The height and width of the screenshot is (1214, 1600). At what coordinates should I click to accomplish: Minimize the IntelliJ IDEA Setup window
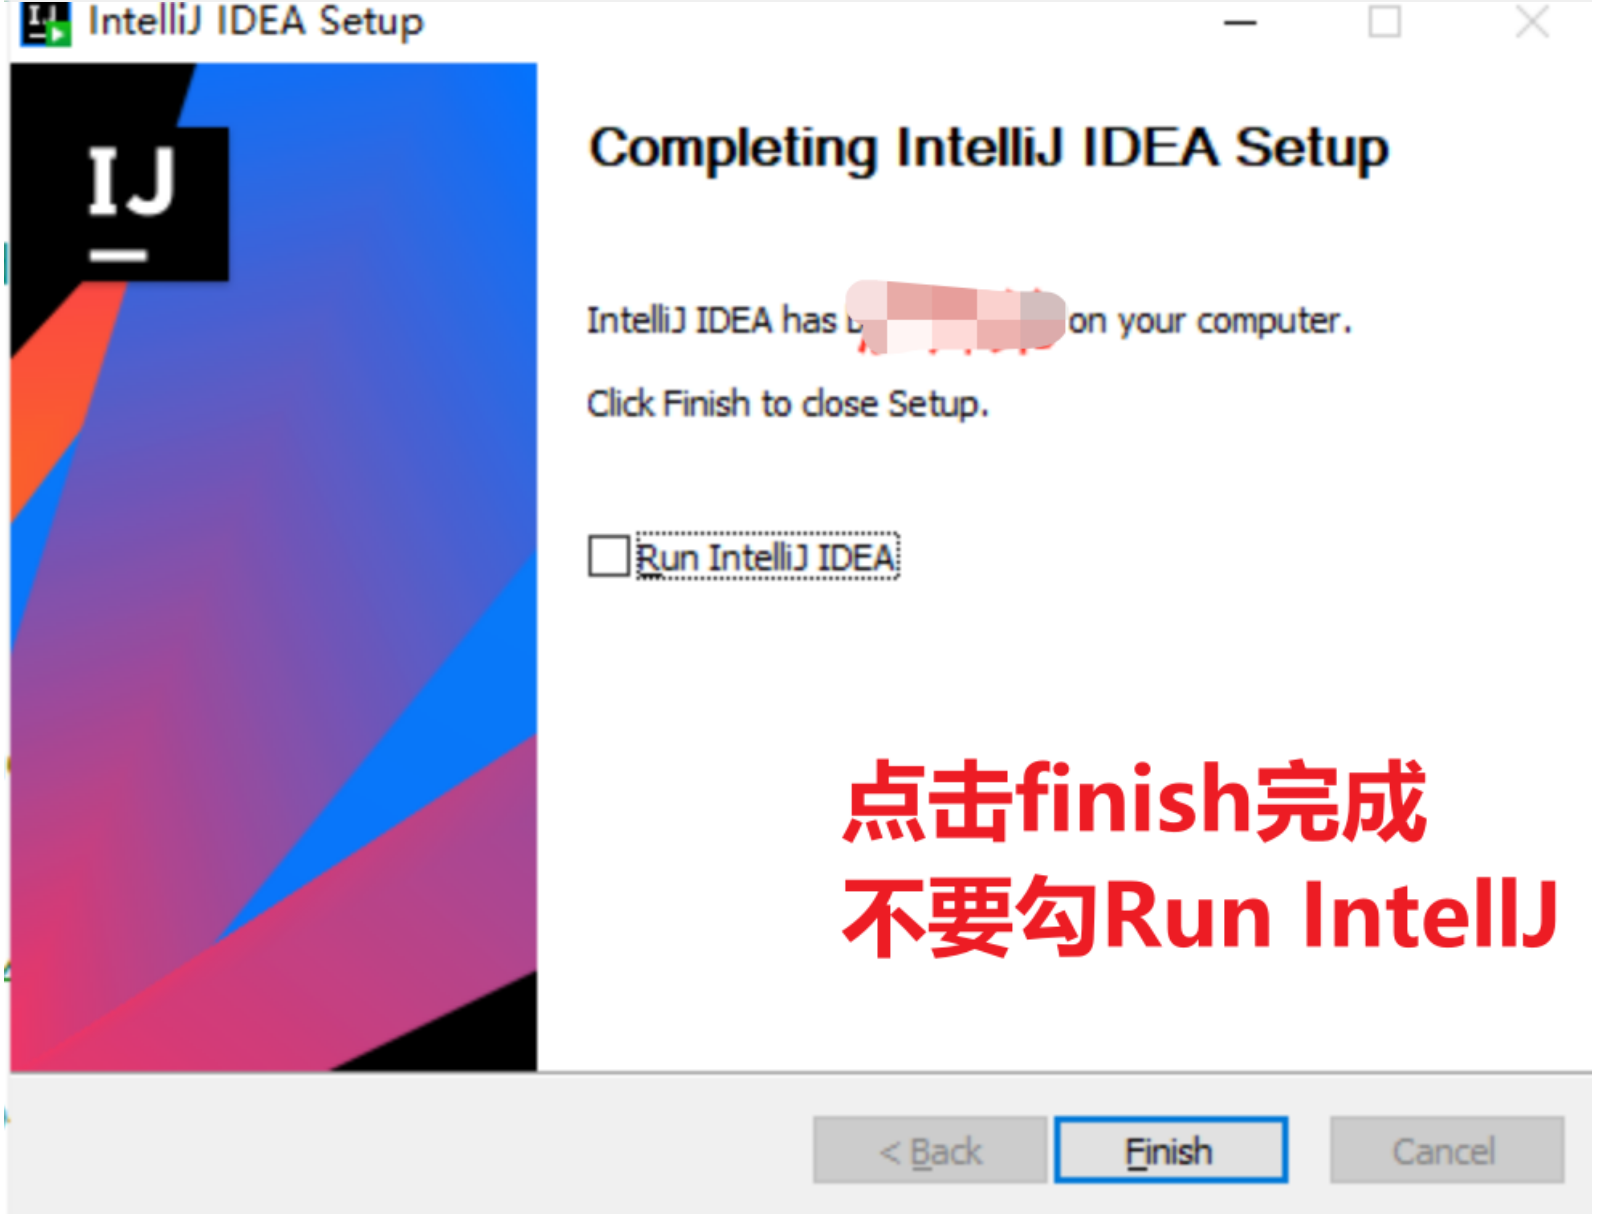click(1240, 22)
